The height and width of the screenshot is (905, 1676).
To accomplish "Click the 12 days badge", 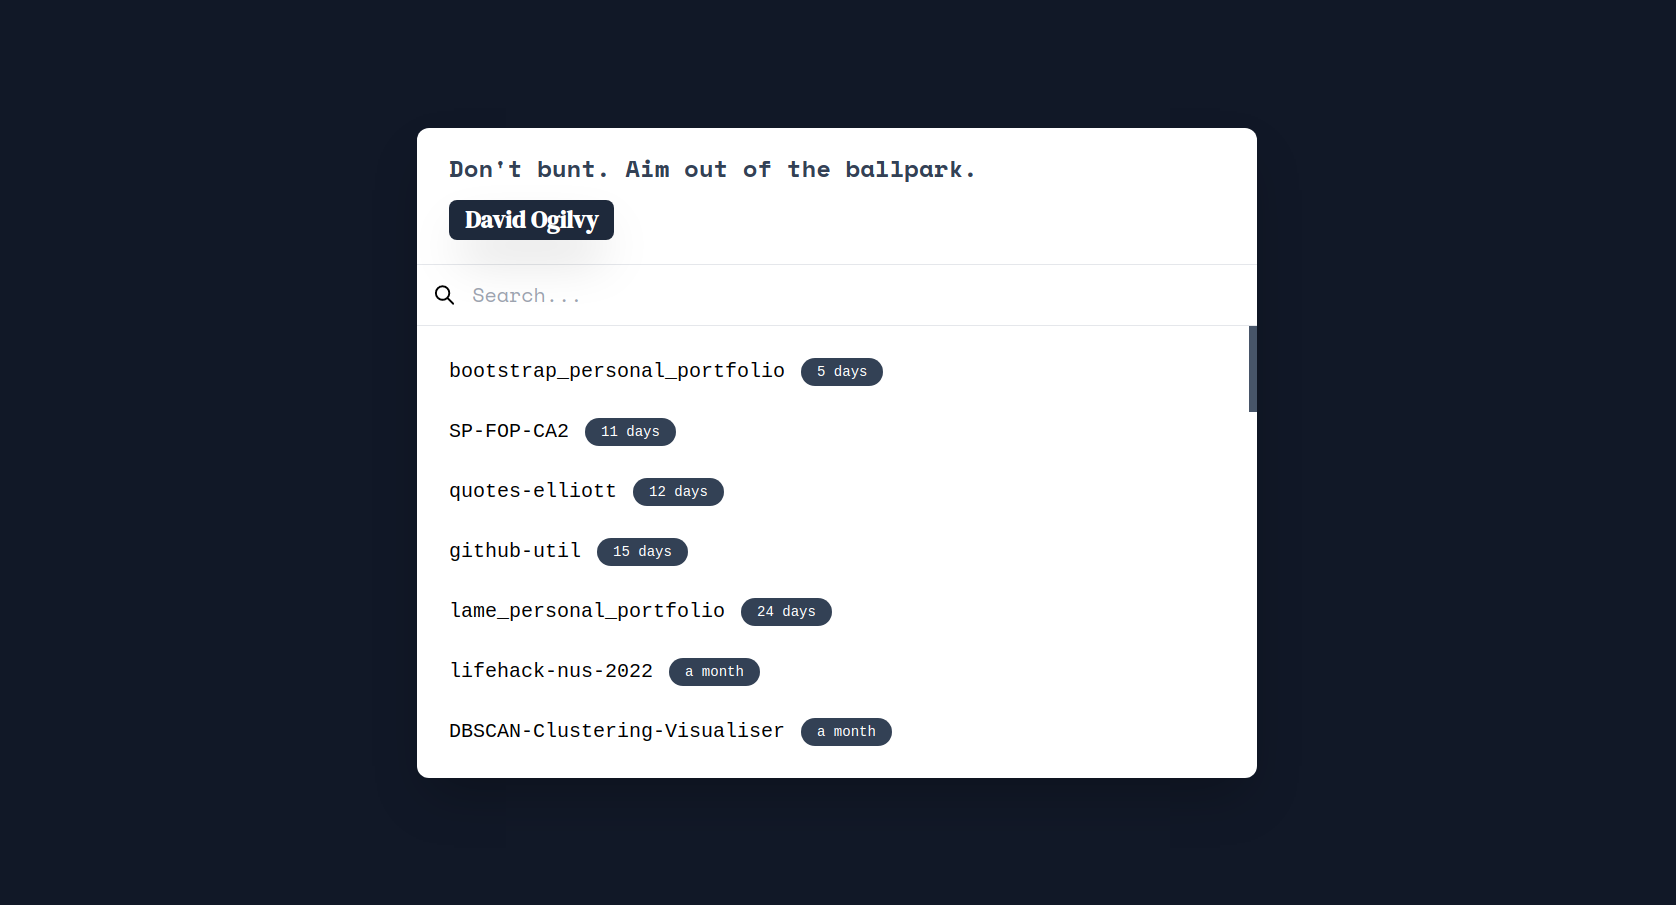I will (678, 492).
